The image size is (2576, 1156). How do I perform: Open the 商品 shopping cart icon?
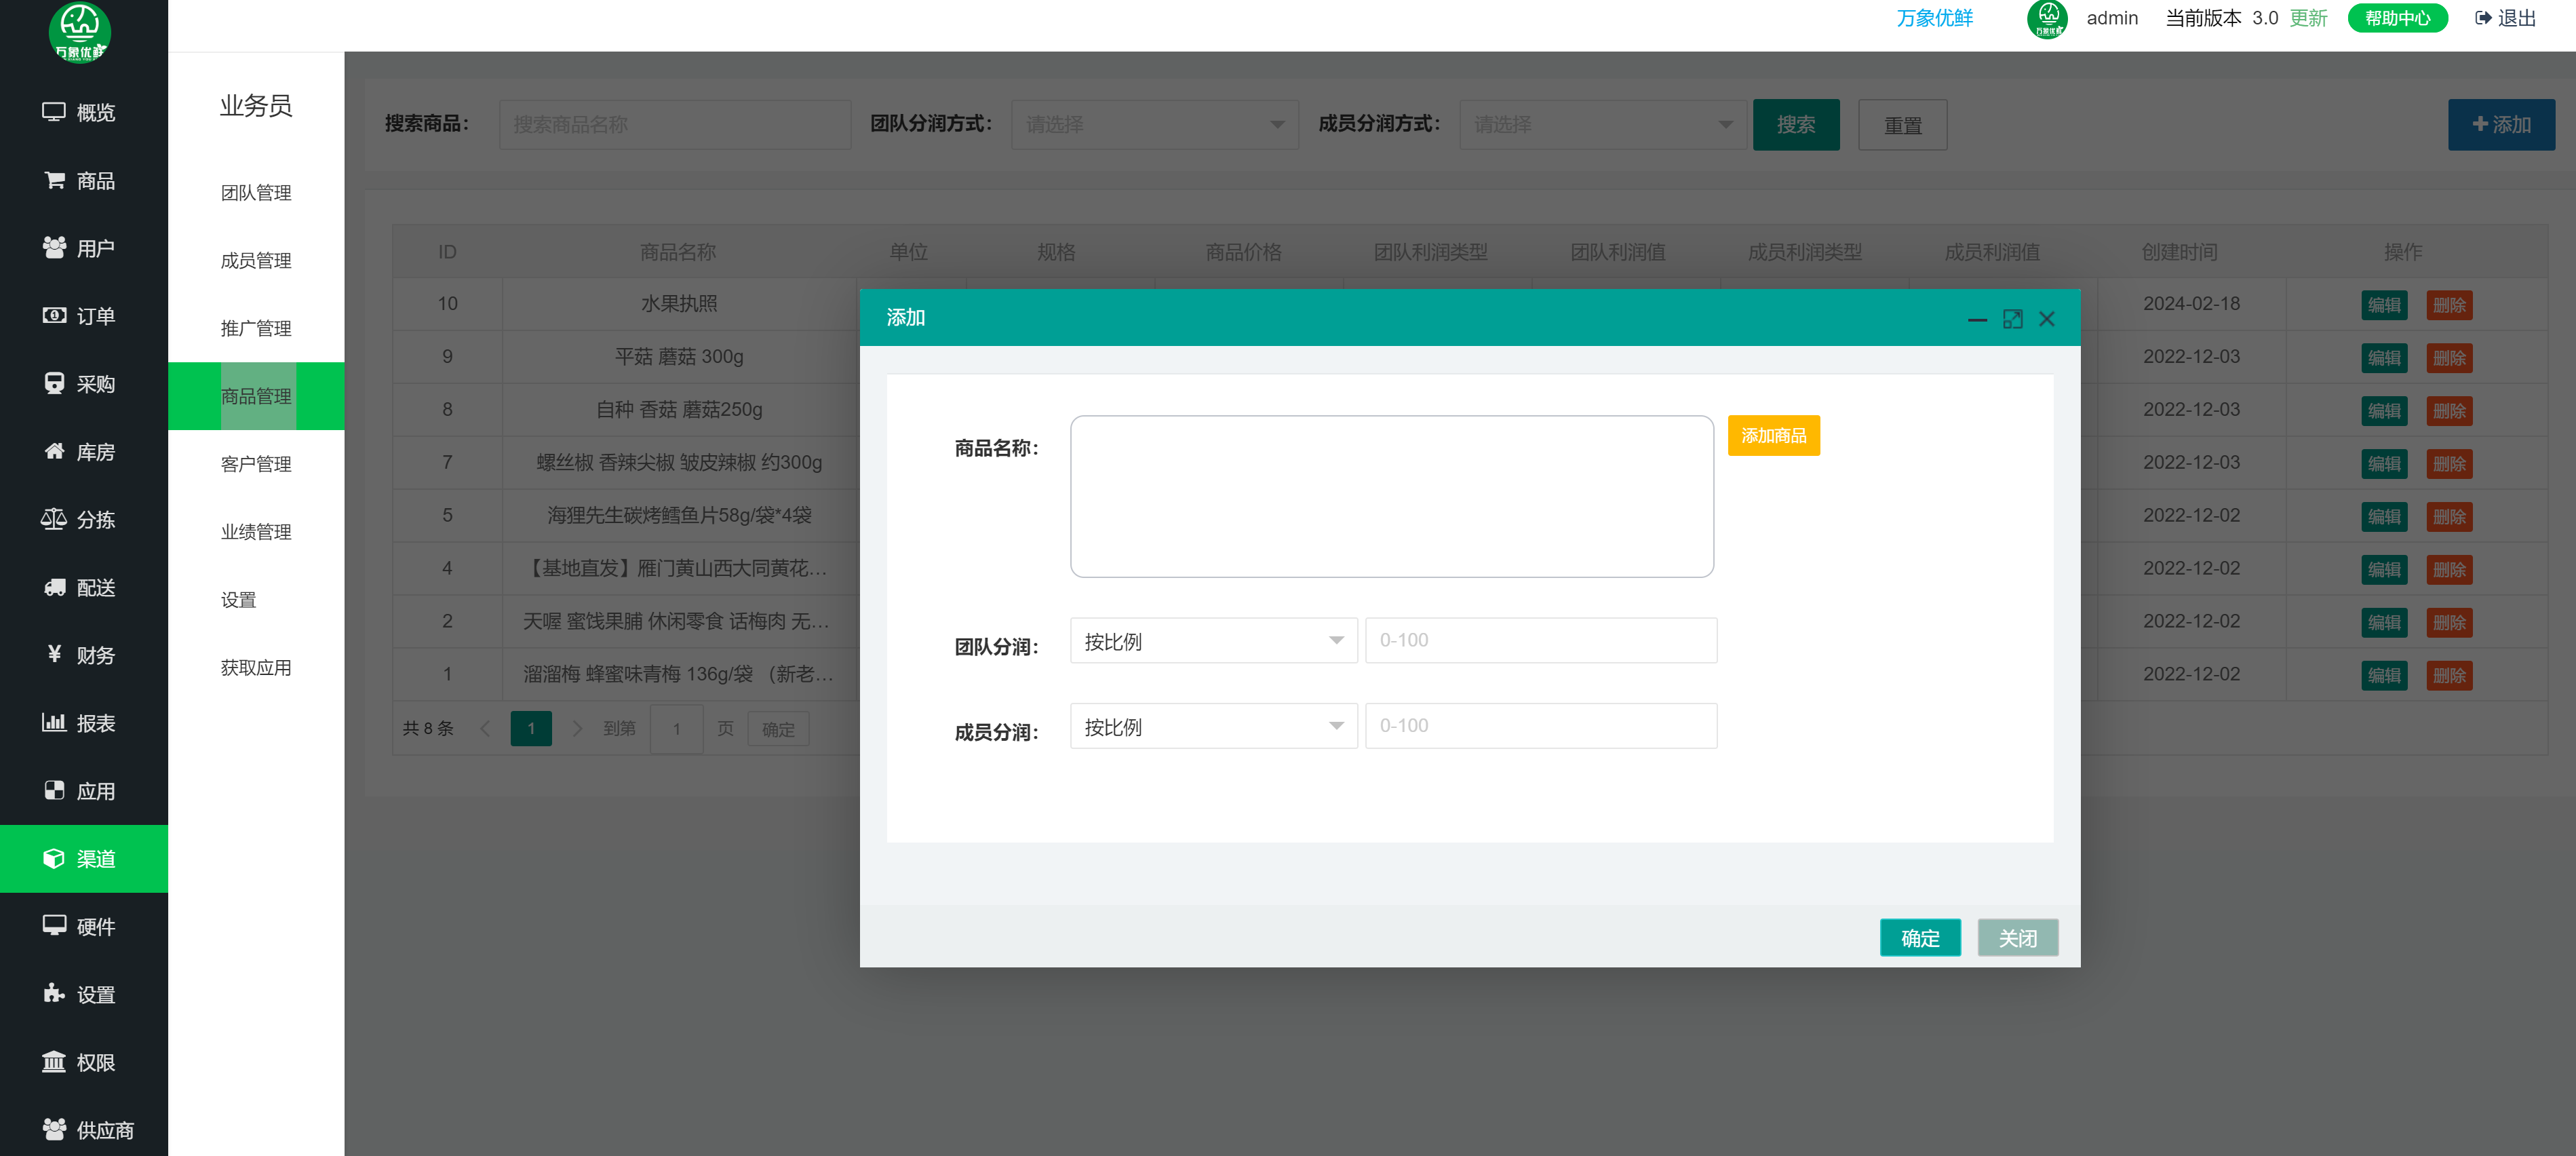[x=53, y=180]
